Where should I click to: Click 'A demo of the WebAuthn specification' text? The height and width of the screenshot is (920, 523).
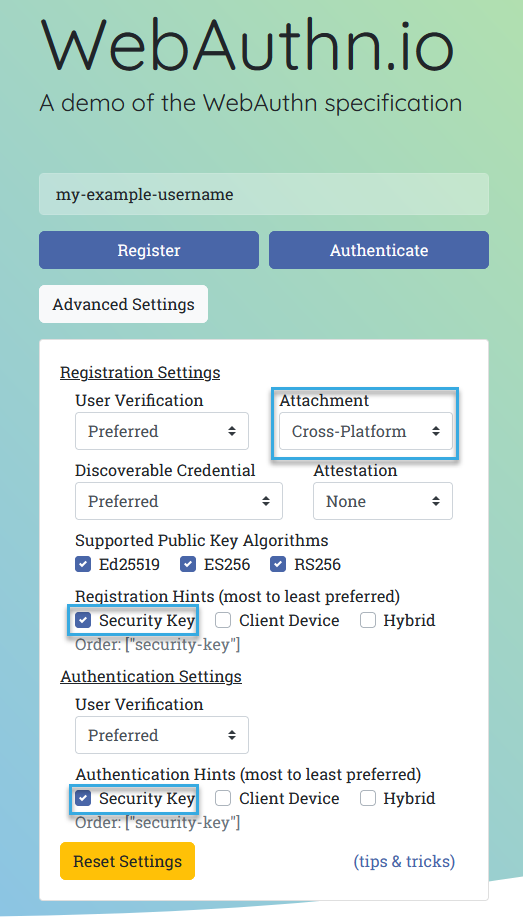(x=251, y=103)
